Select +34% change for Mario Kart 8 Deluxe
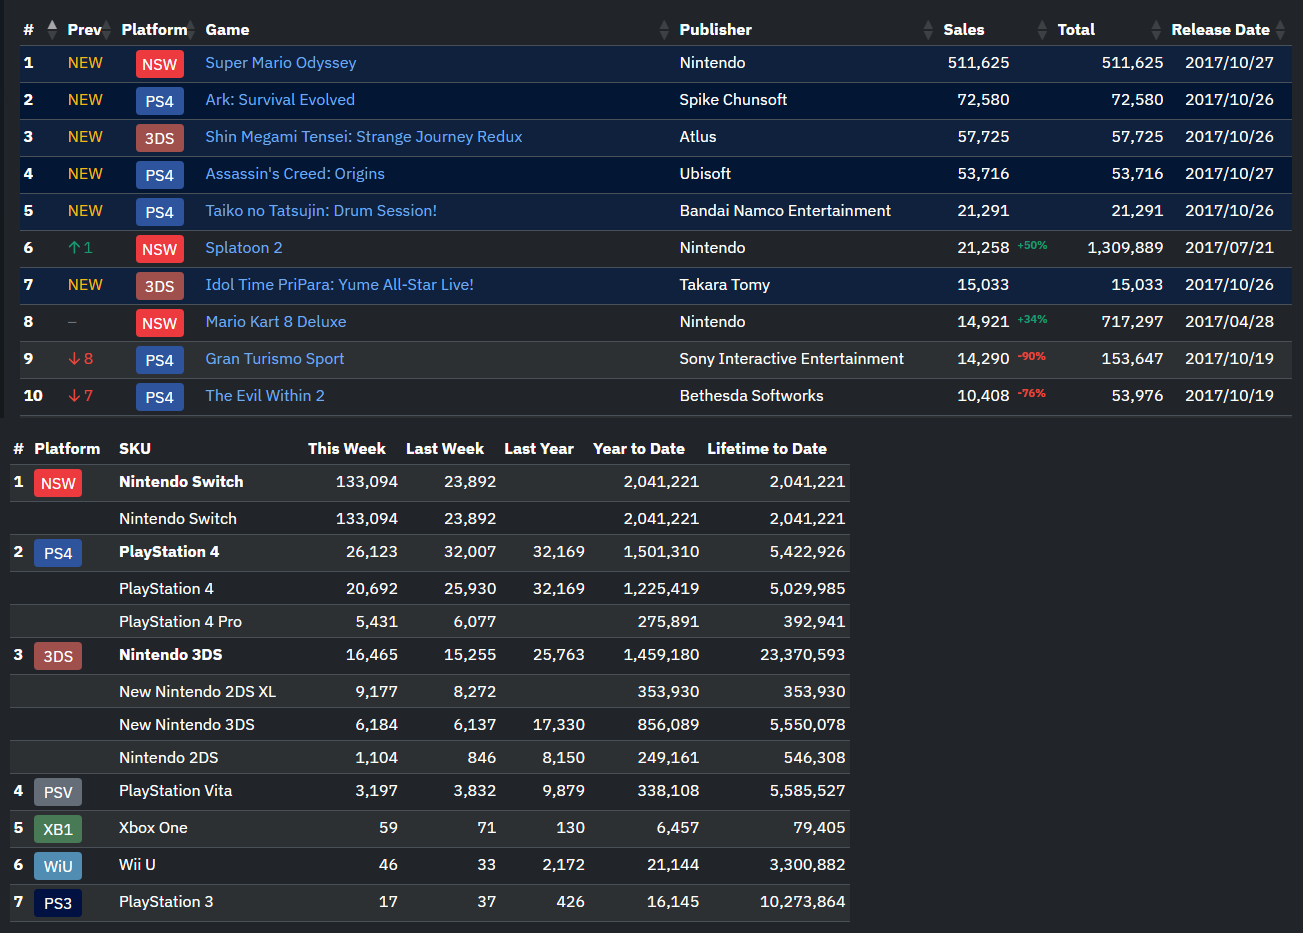The width and height of the screenshot is (1303, 933). (x=1032, y=320)
